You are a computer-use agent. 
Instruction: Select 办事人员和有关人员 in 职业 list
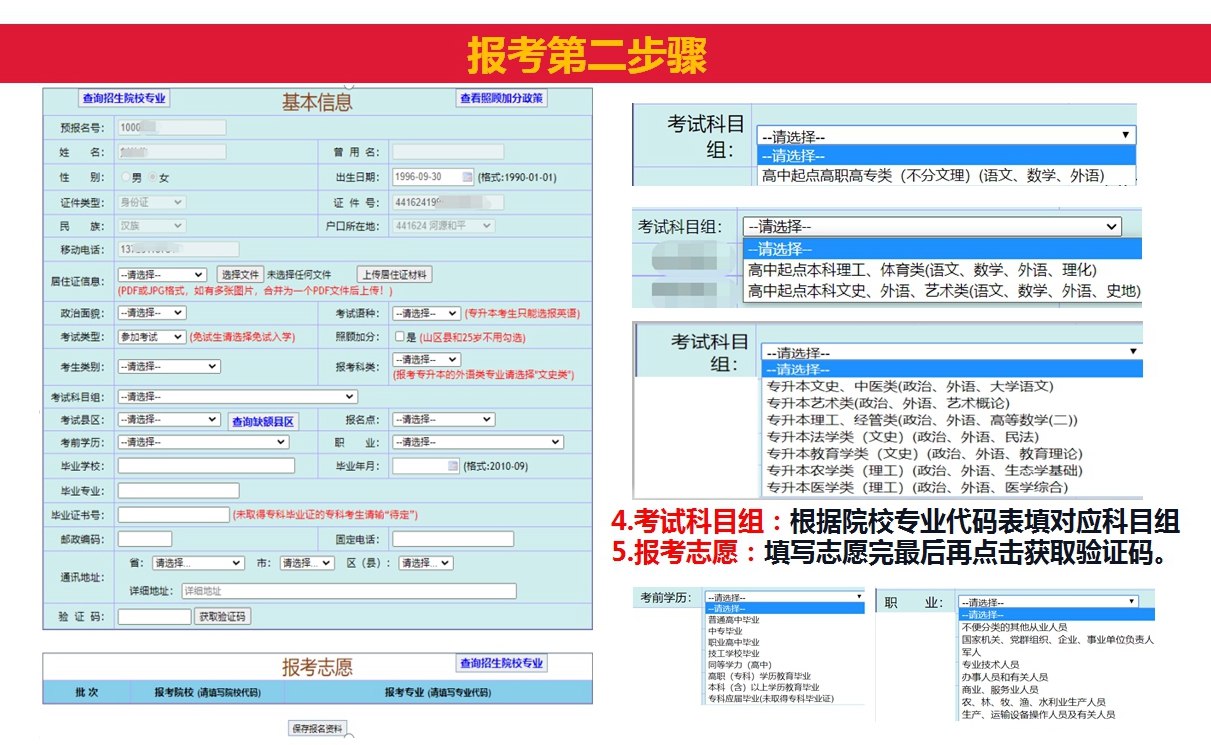(1005, 677)
